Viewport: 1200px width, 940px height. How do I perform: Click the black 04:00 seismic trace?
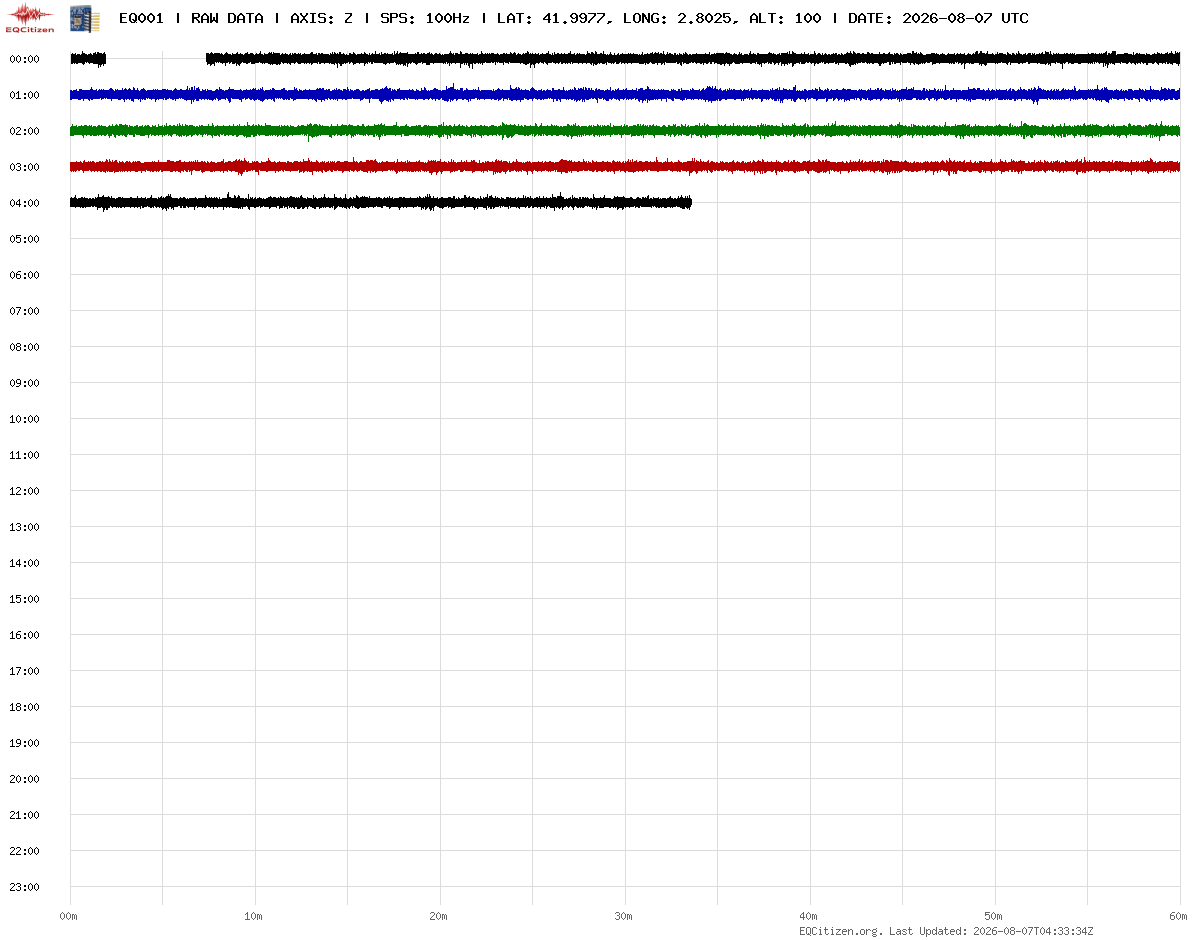pos(381,202)
